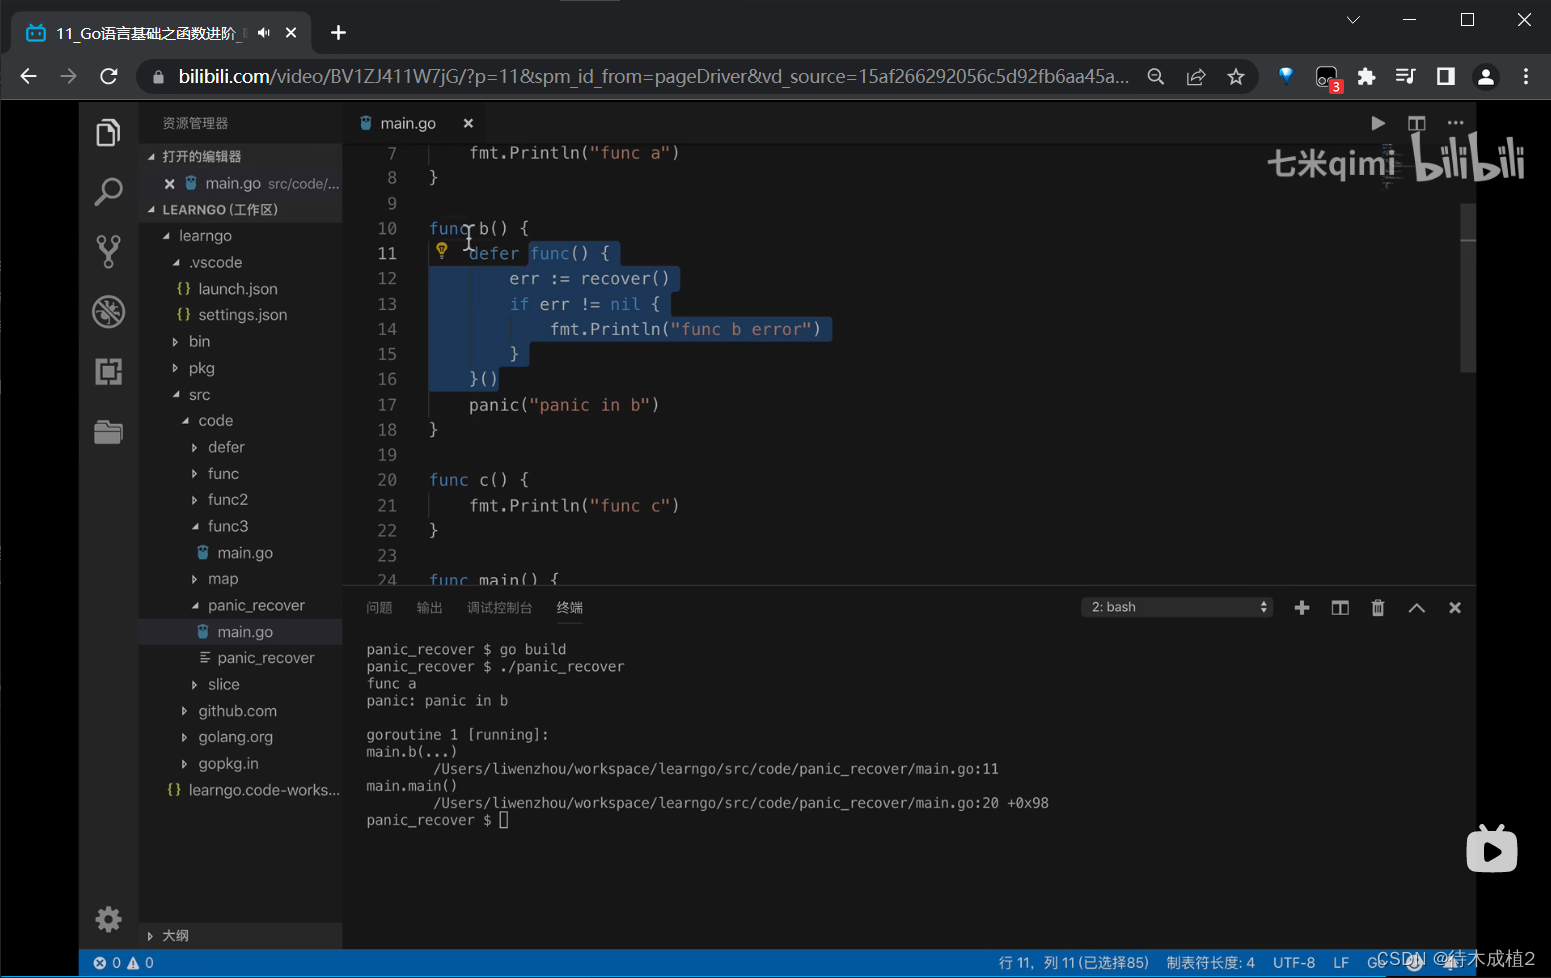
Task: Open the browser zoom indicator
Action: 1156,77
